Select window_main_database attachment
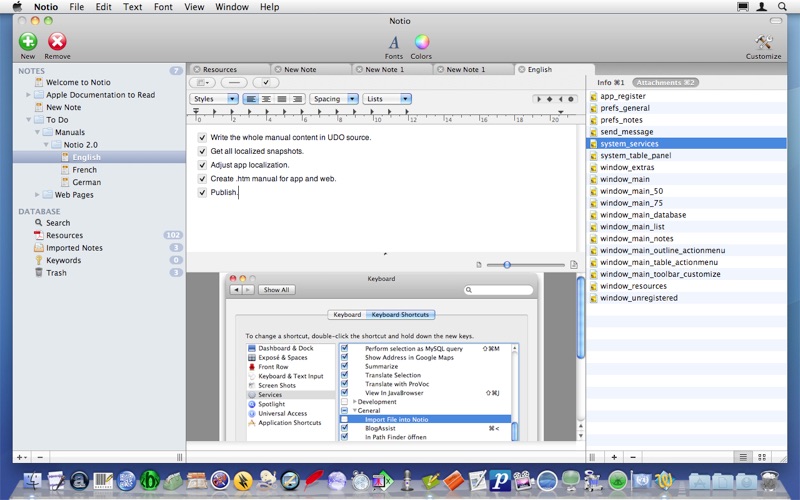The image size is (800, 500). coord(686,215)
